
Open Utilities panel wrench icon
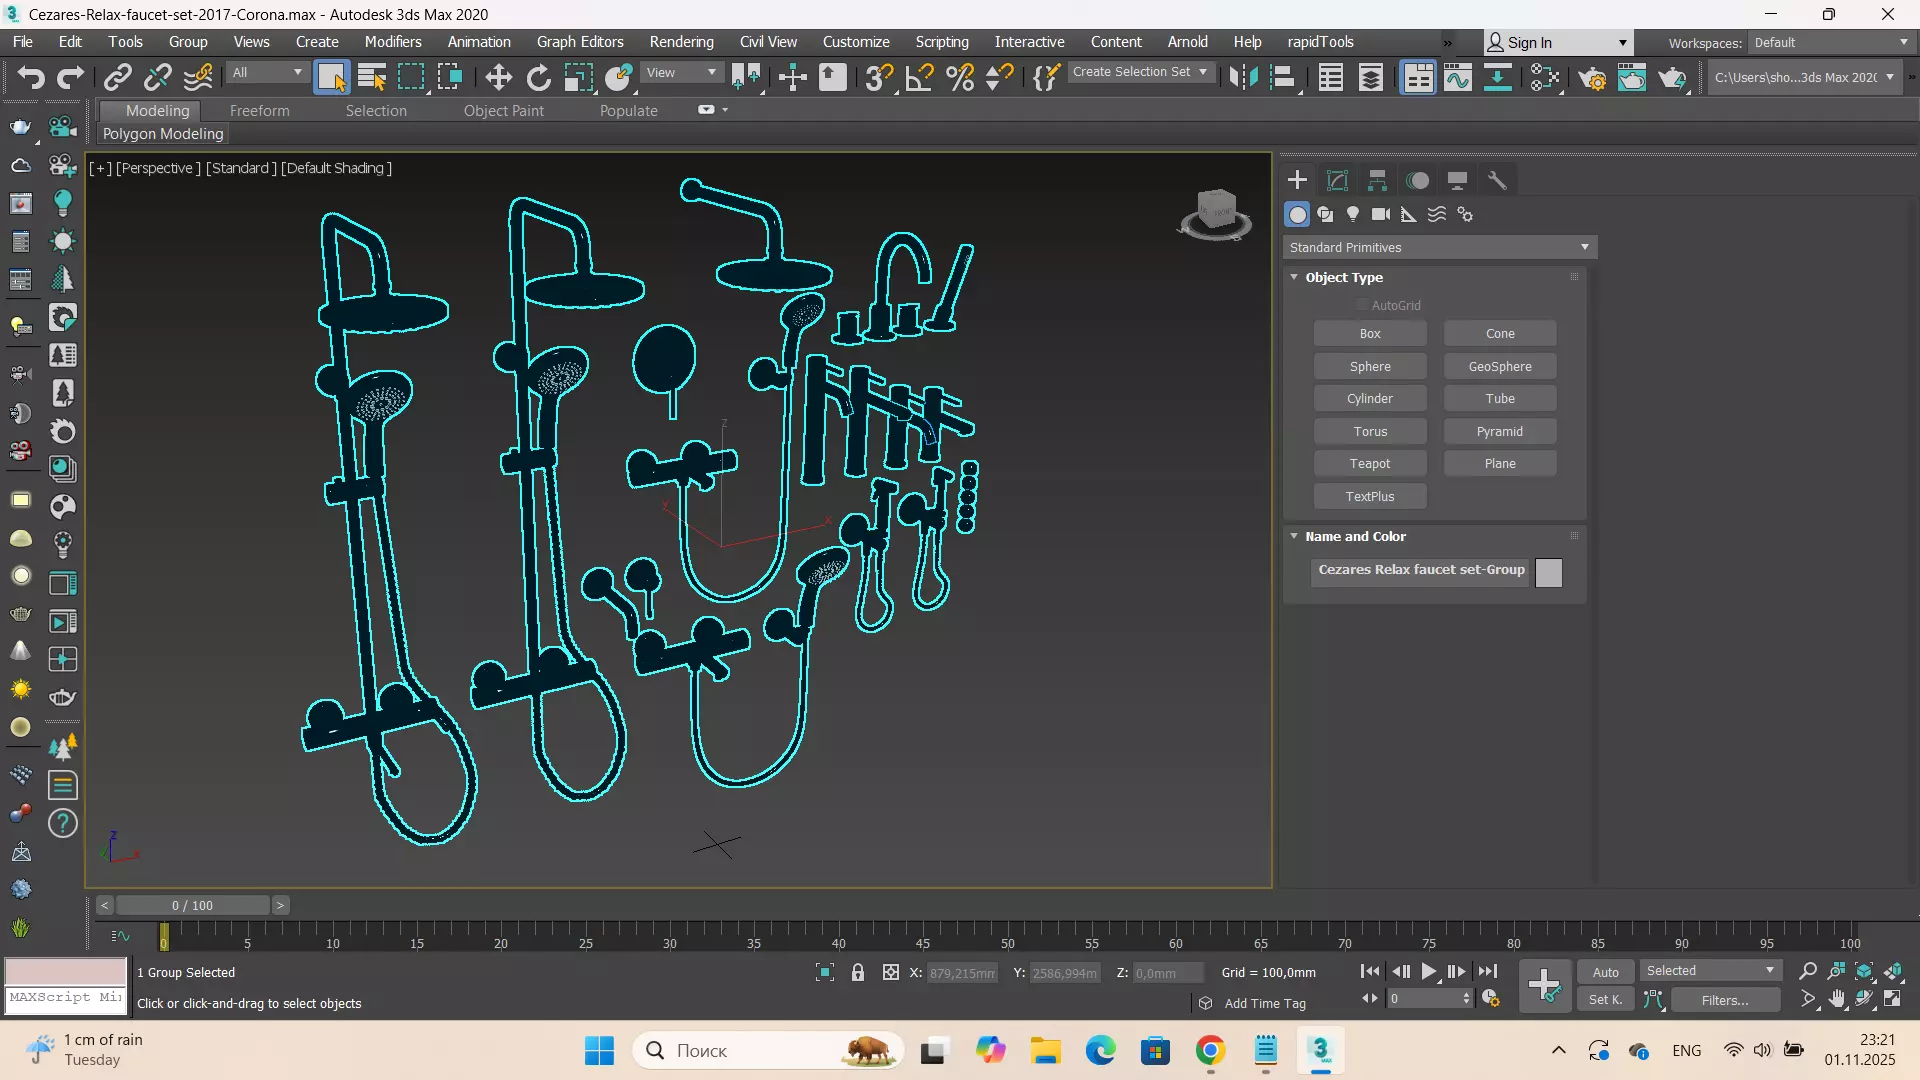tap(1497, 180)
